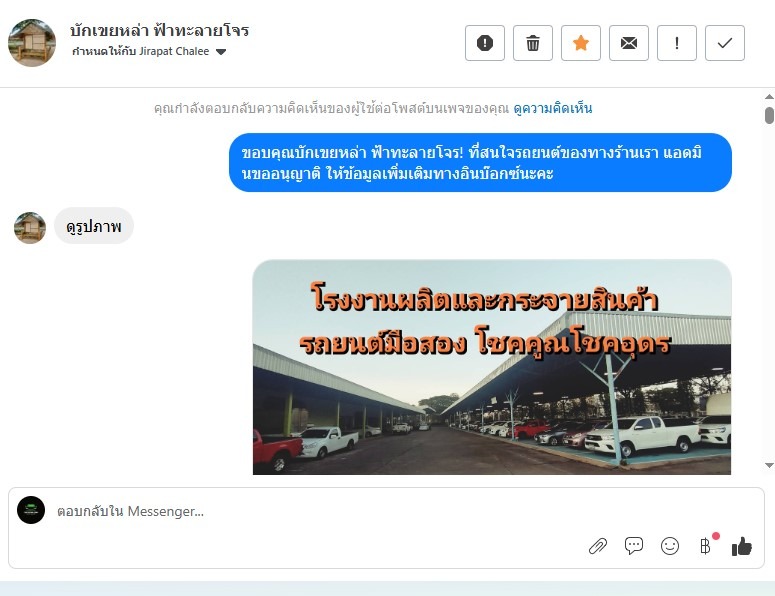Click the Baht payment icon
775x596 pixels.
(705, 546)
